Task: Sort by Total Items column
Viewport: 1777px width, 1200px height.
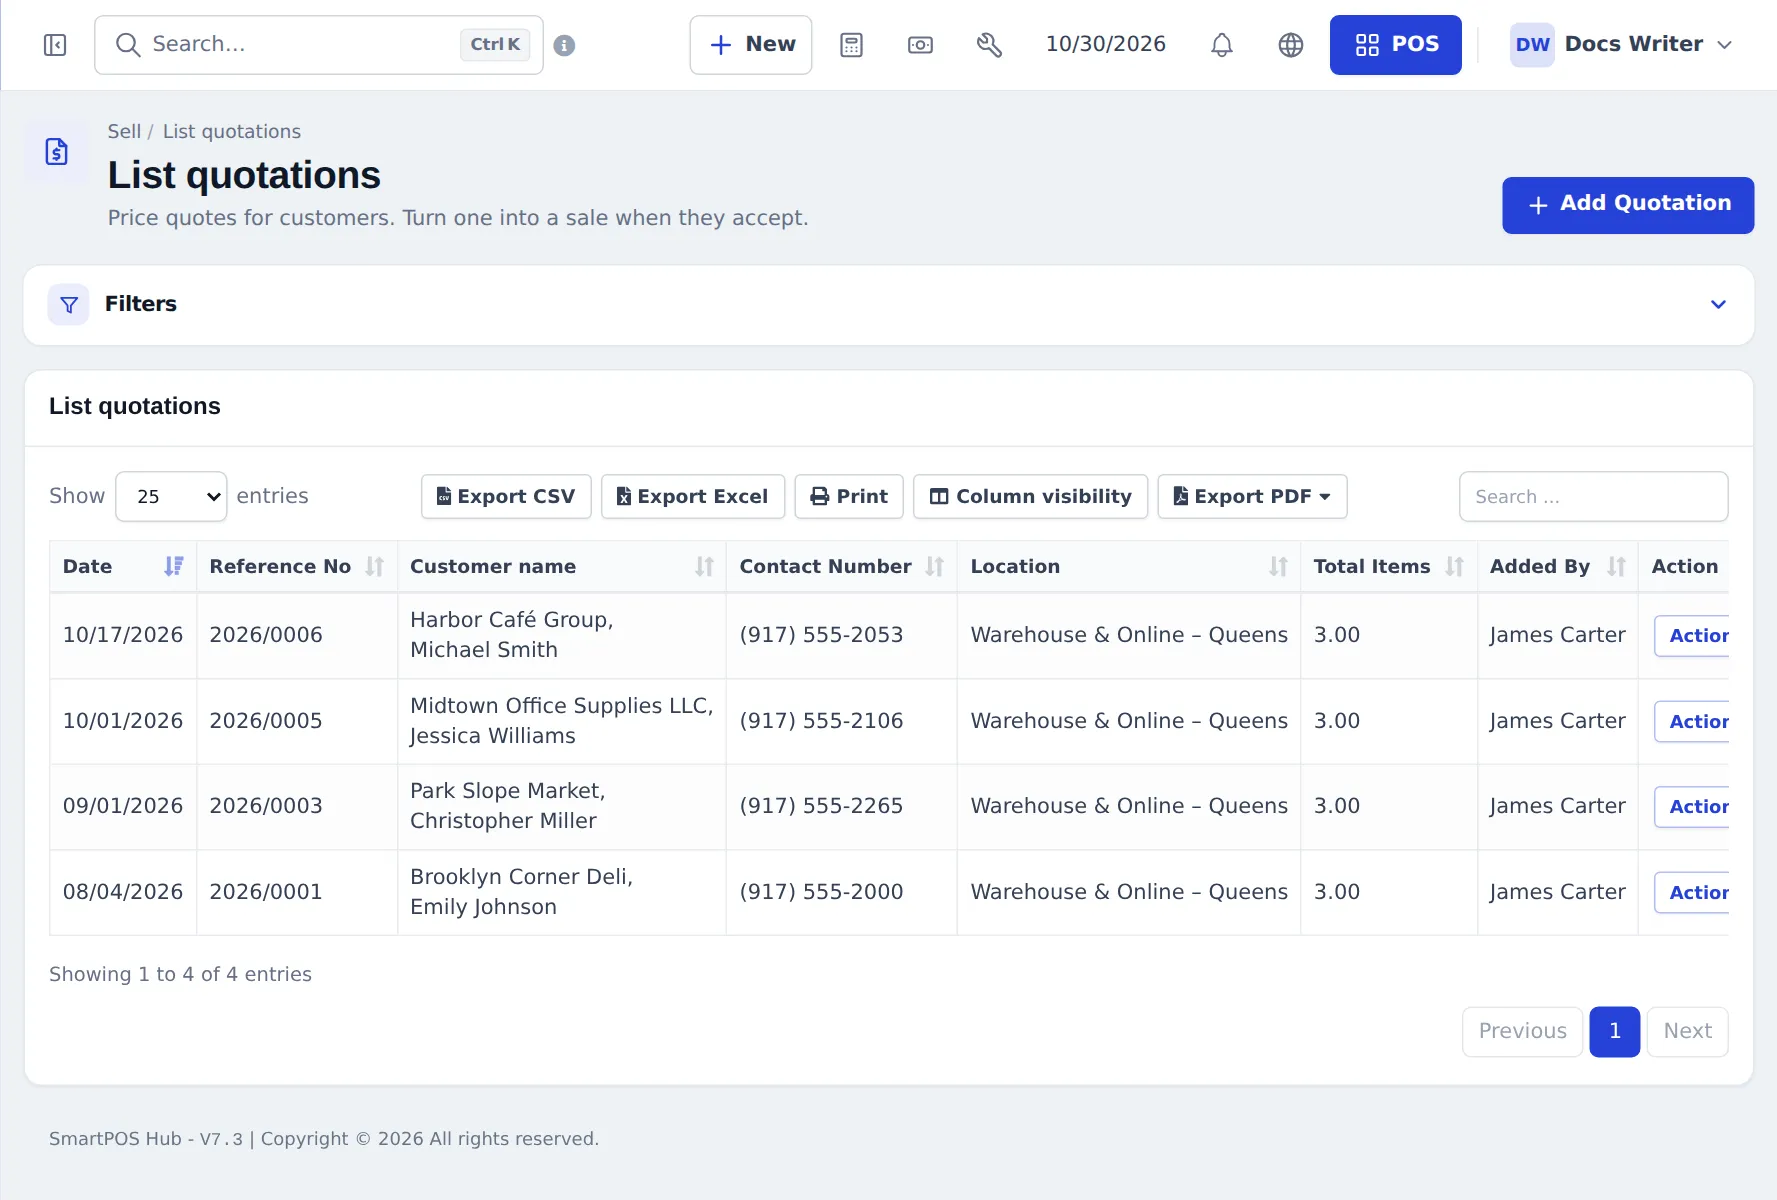Action: point(1389,567)
